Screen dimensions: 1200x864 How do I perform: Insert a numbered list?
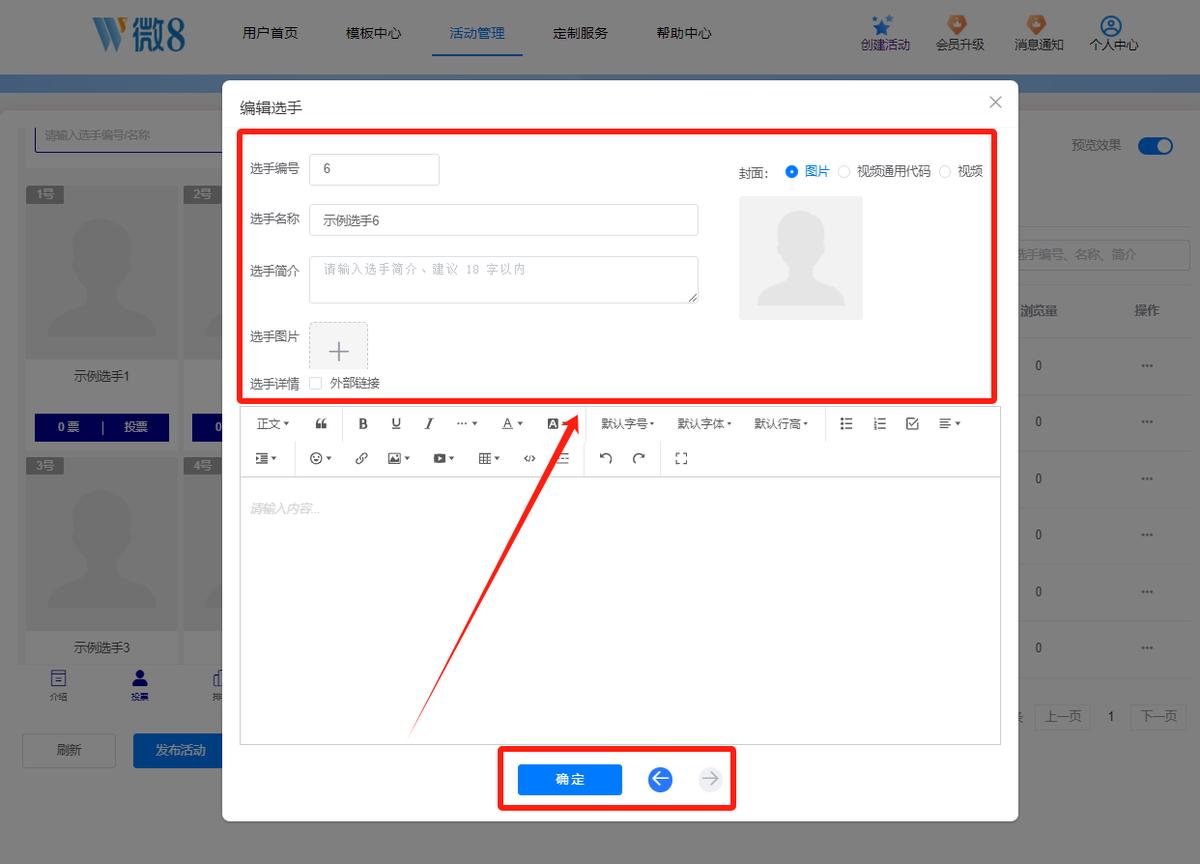coord(879,424)
